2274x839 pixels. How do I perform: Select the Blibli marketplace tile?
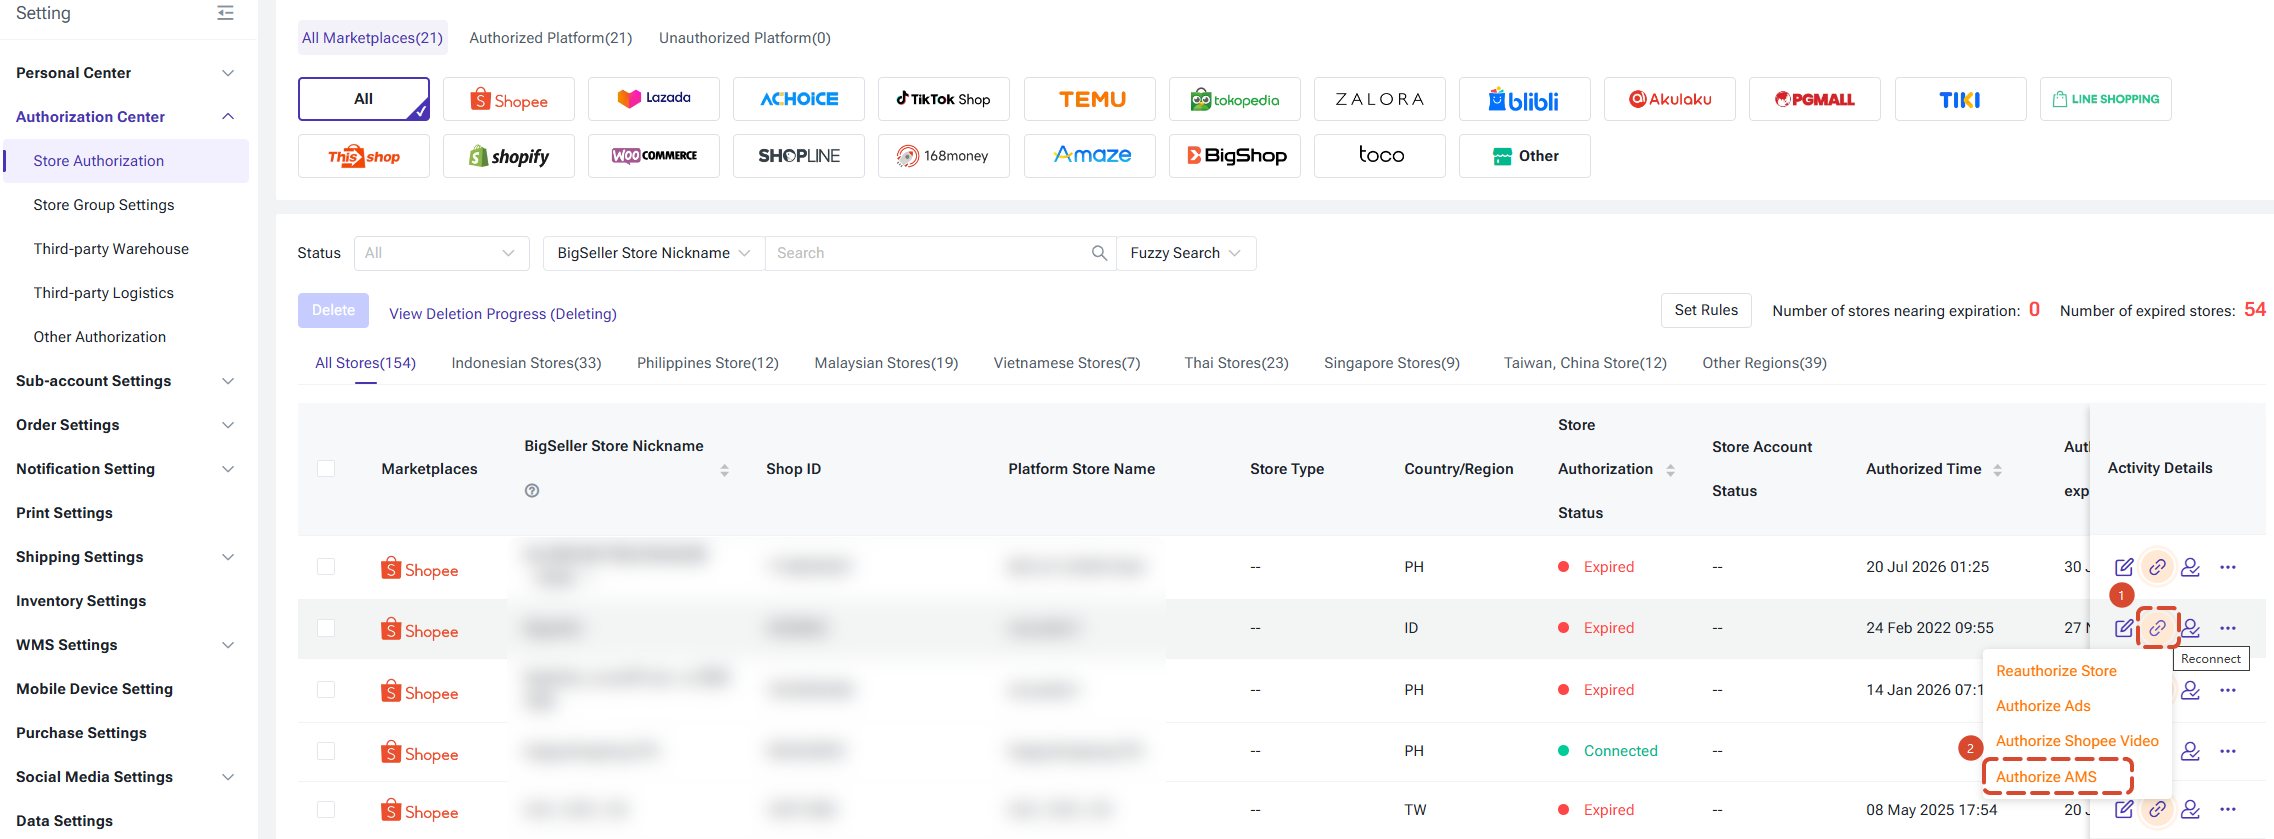1525,99
